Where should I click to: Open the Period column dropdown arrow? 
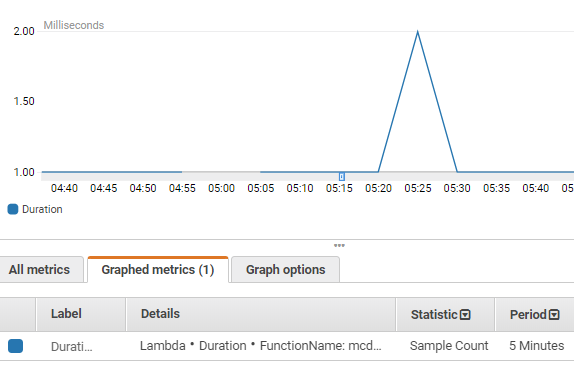[554, 315]
